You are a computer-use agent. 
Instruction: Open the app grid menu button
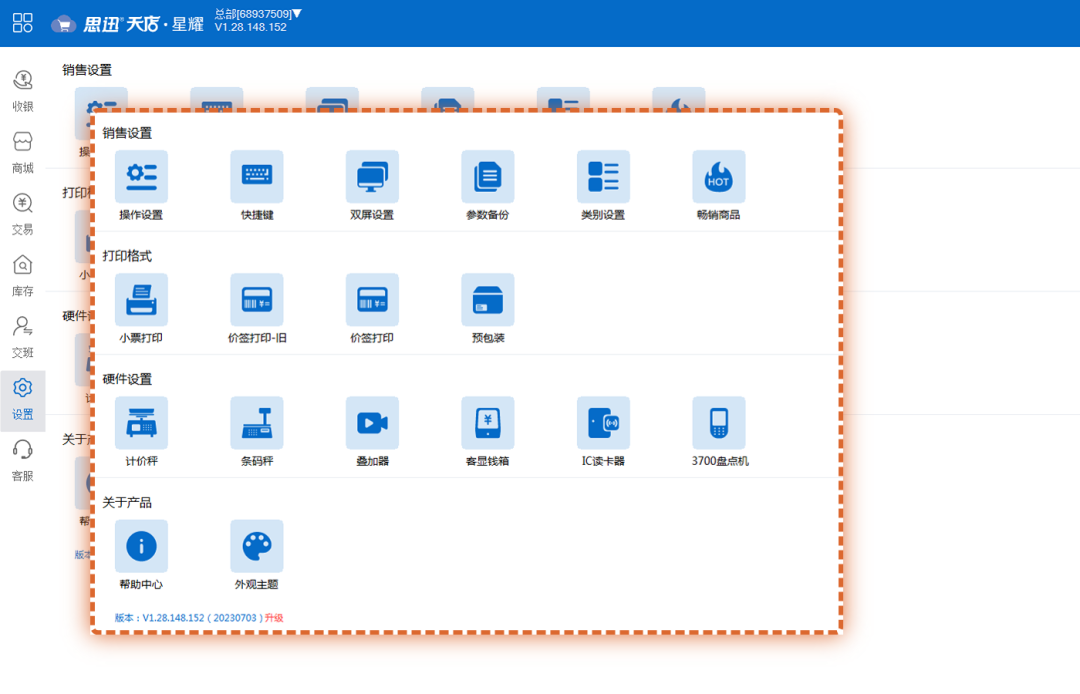[22, 23]
